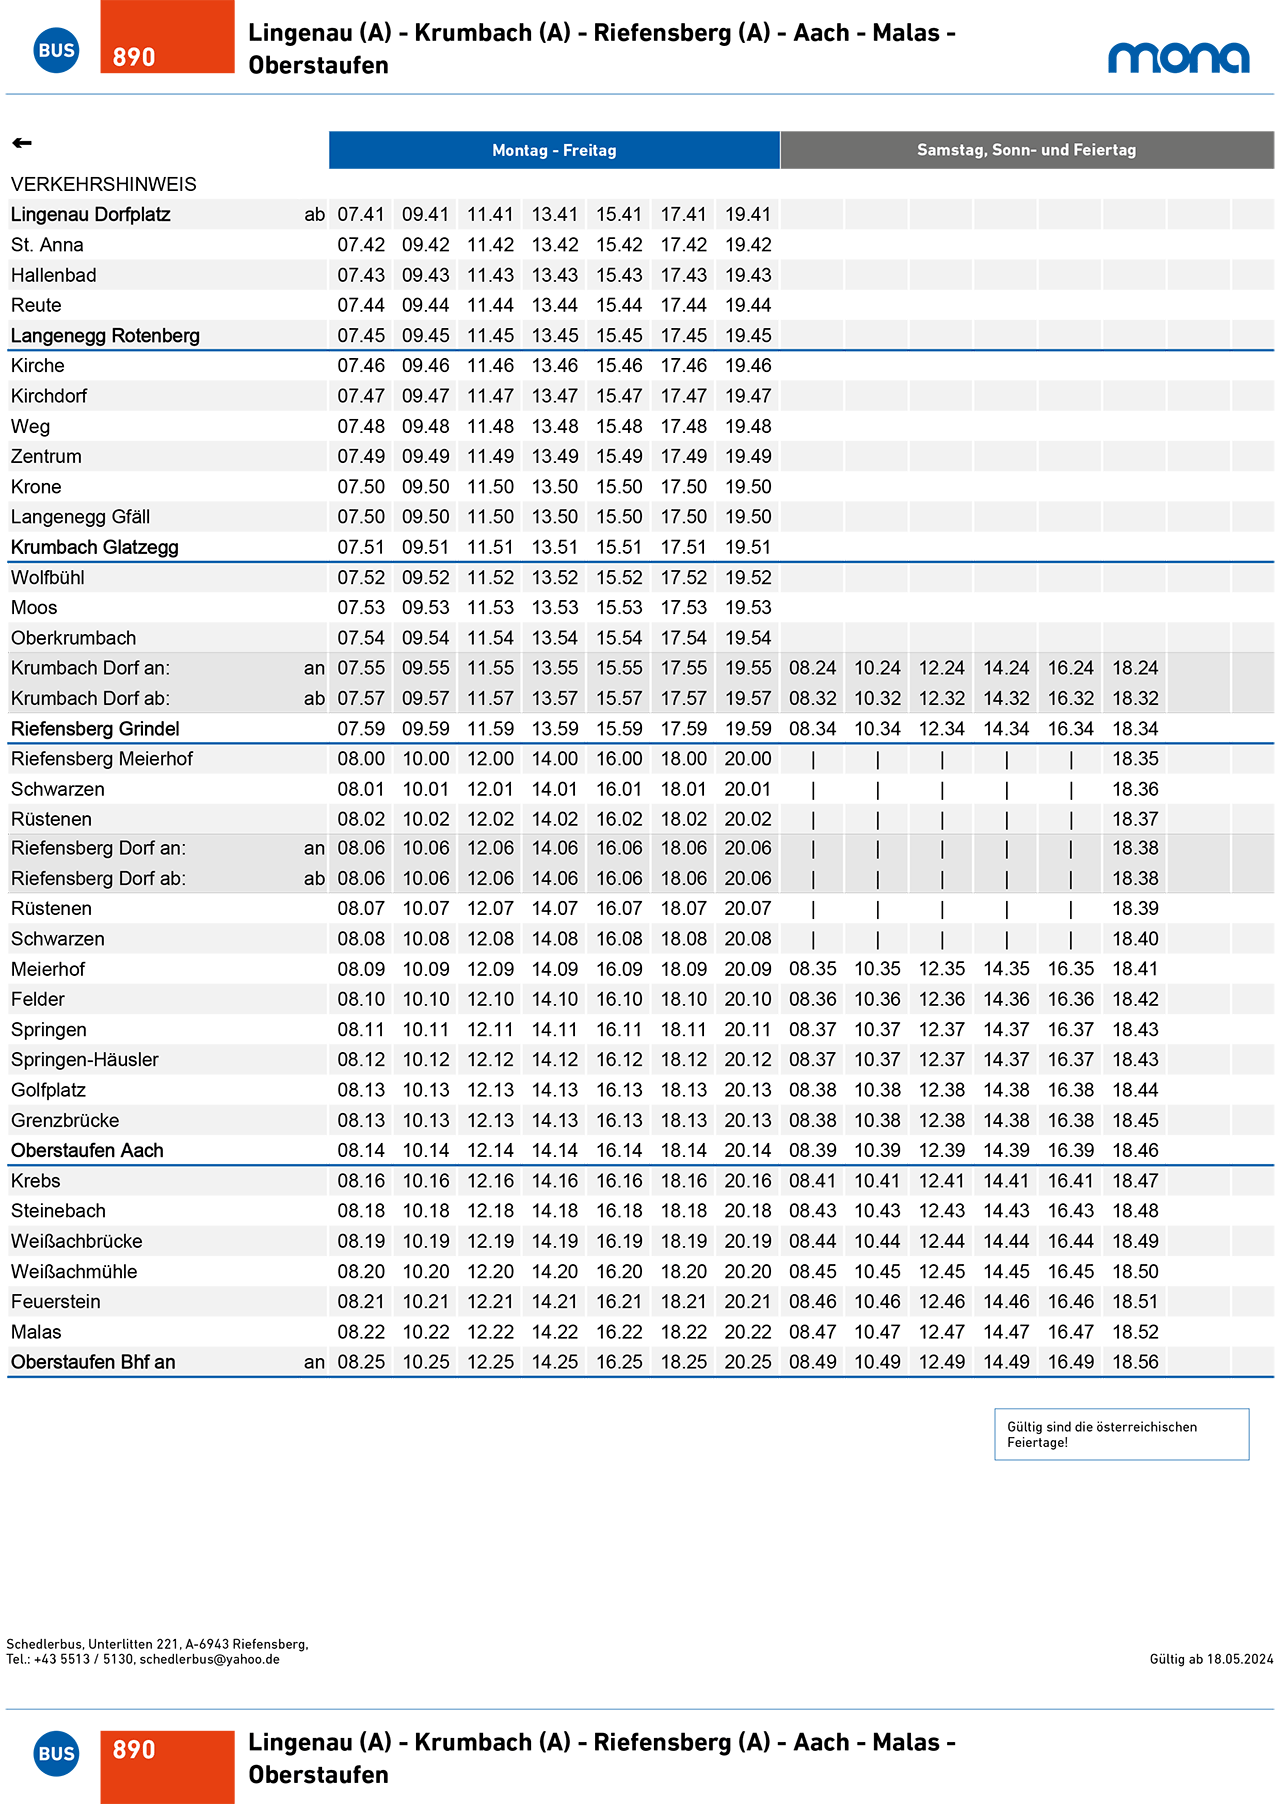The image size is (1280, 1804).
Task: Click the 08.24 Saturday arrival at Krumbach Dorf
Action: 813,668
